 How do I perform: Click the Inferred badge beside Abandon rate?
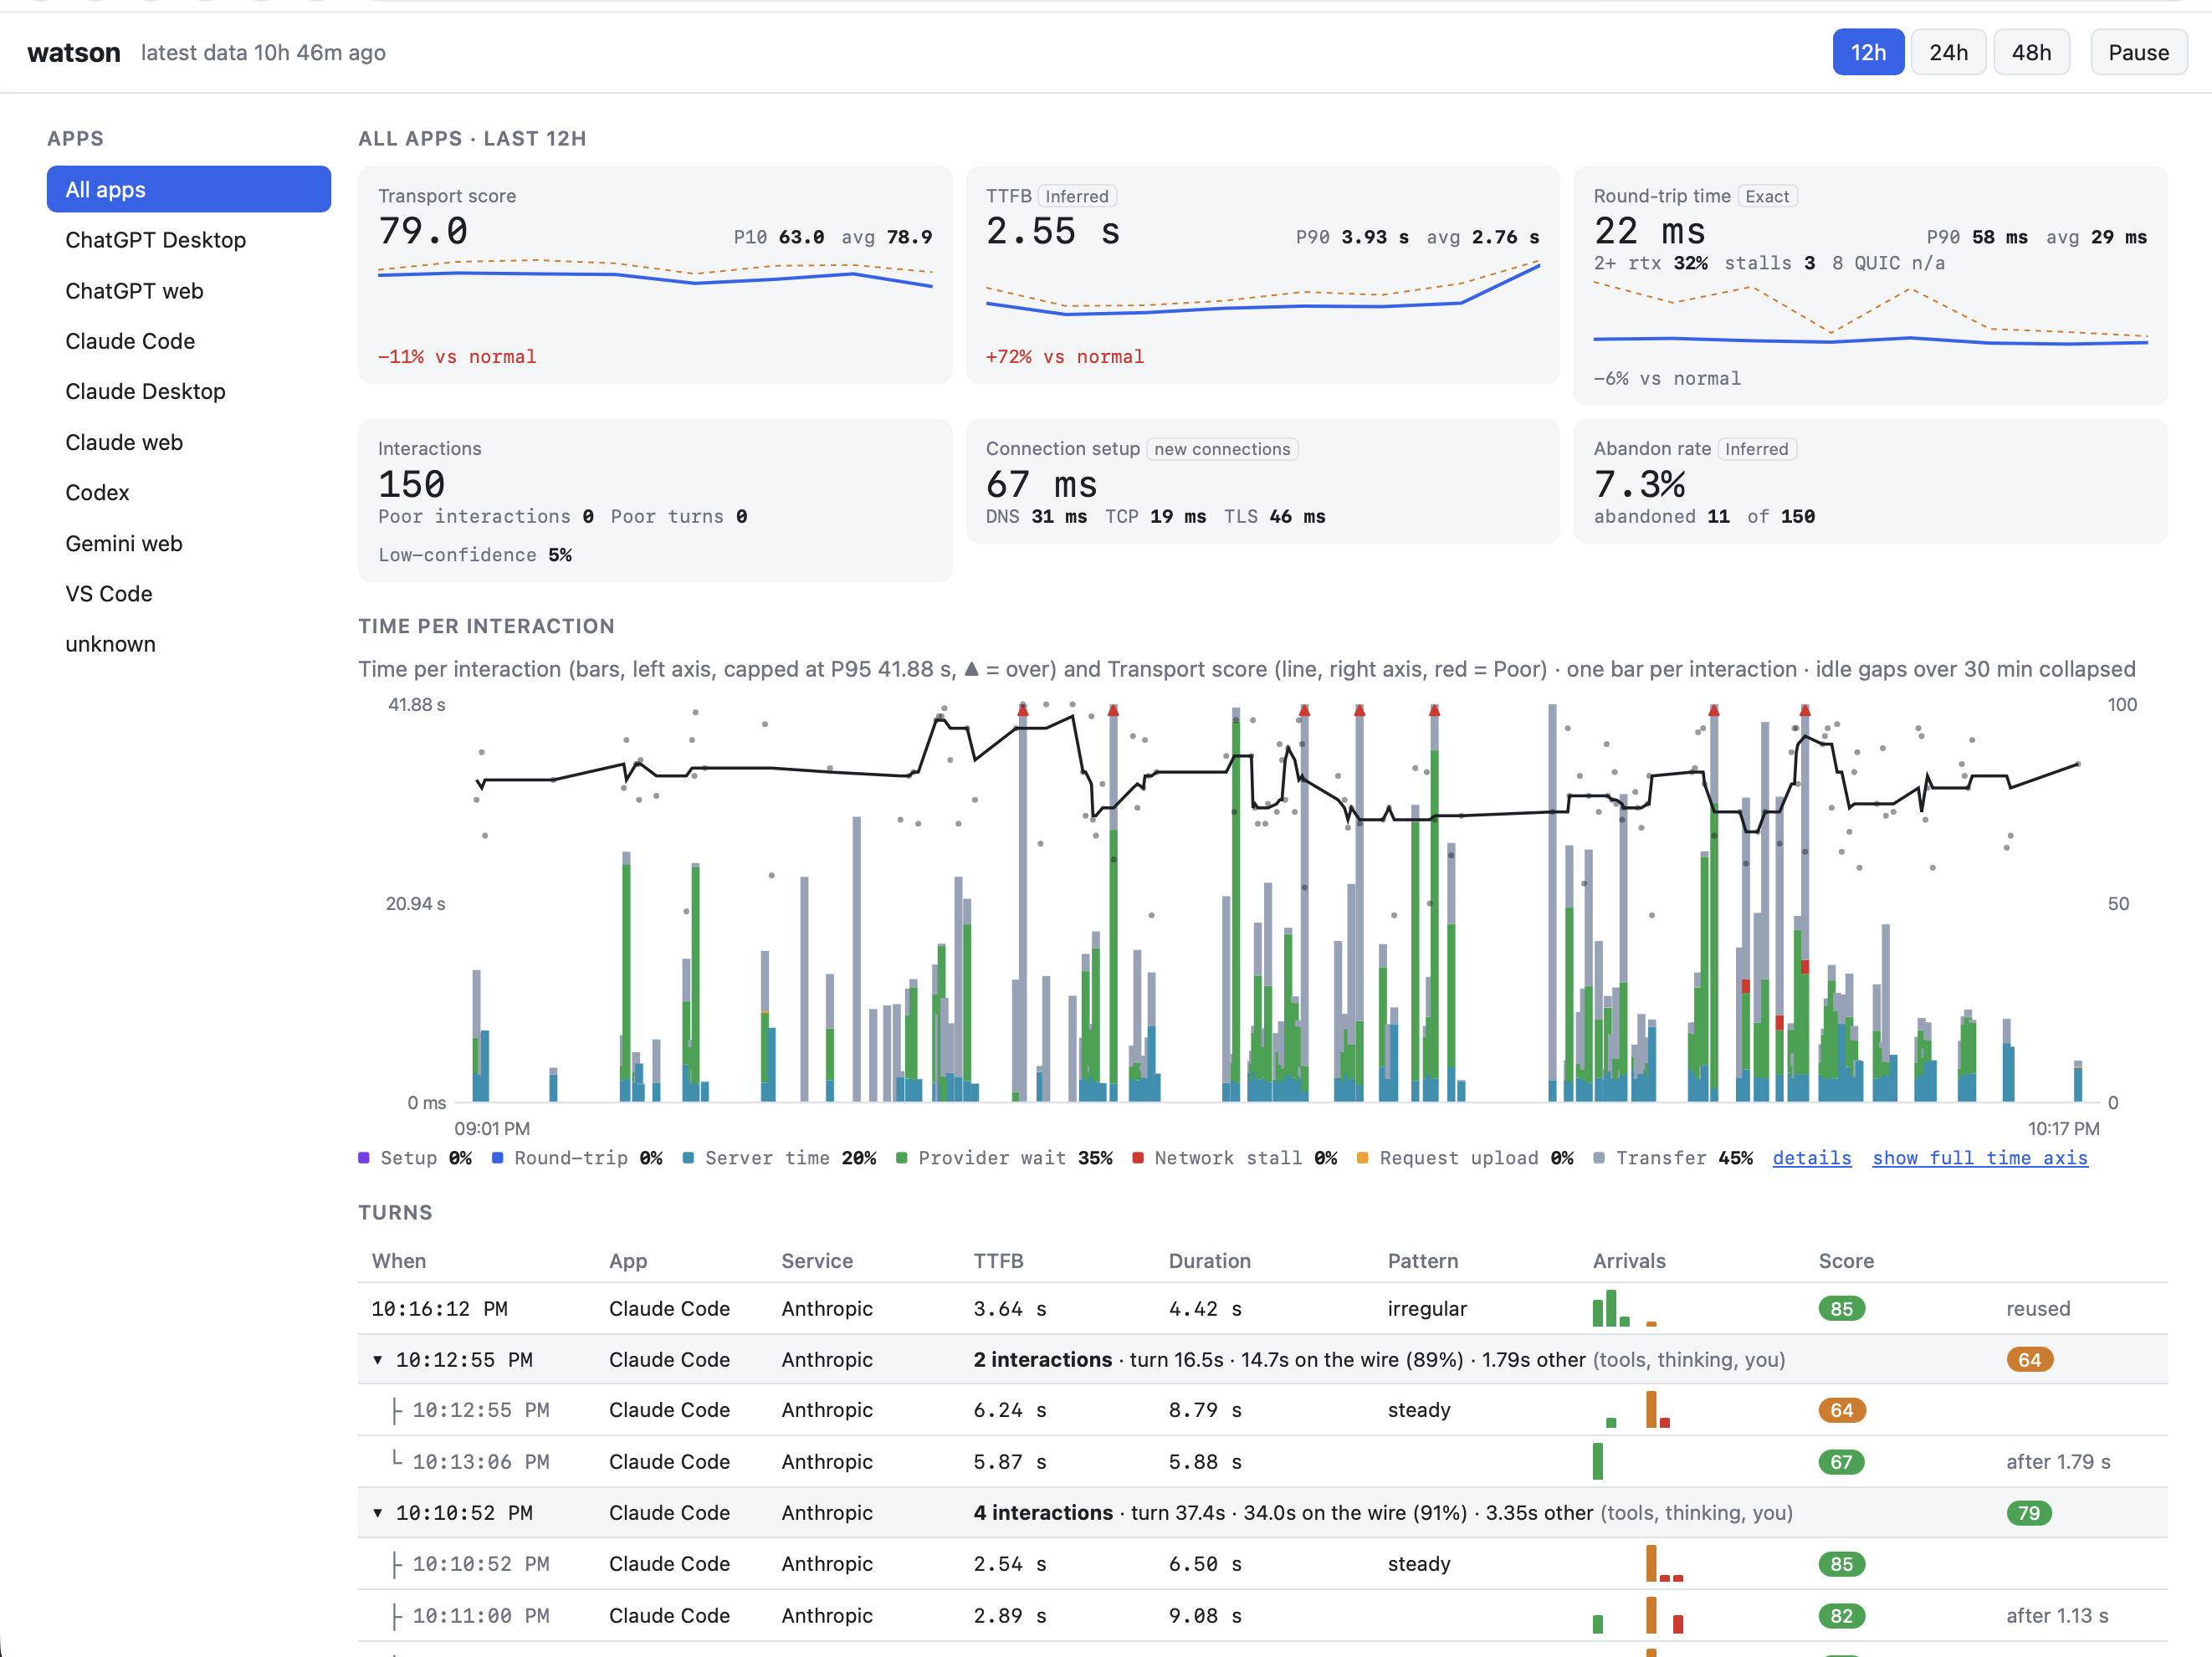(1756, 449)
